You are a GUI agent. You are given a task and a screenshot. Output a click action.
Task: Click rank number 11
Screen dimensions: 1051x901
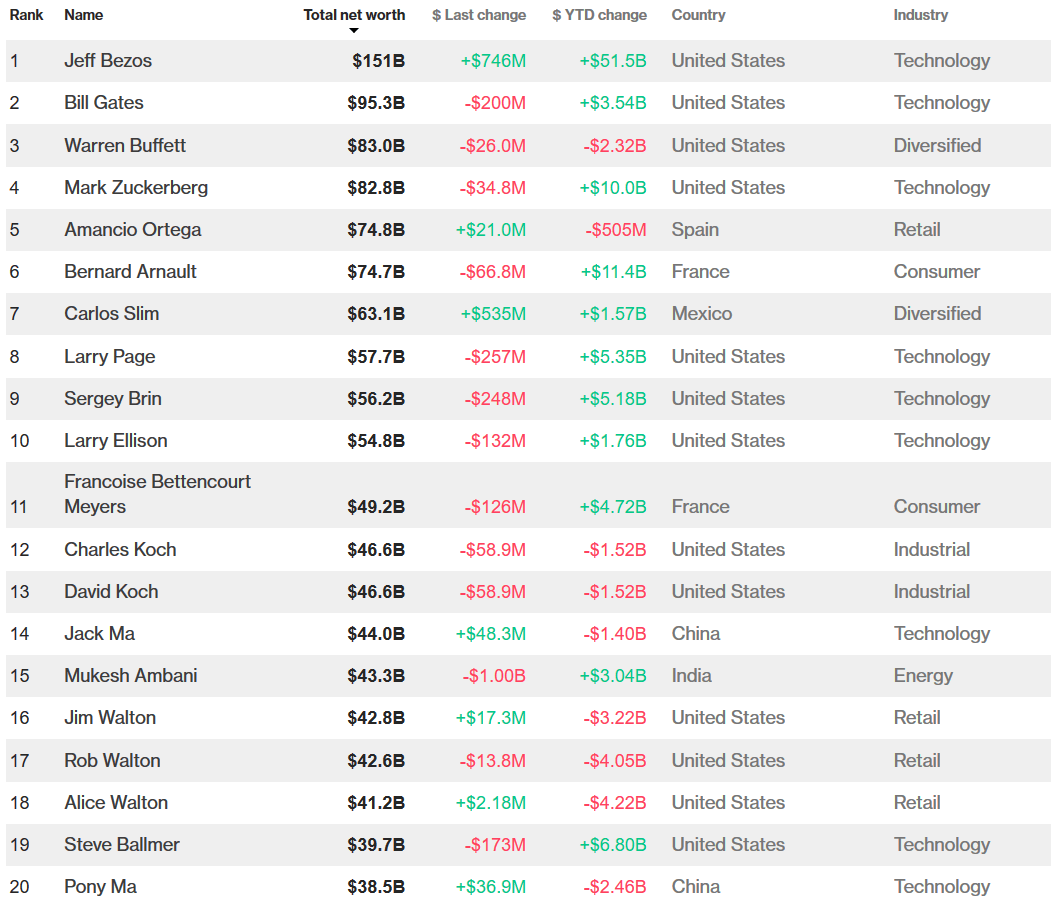[x=19, y=507]
